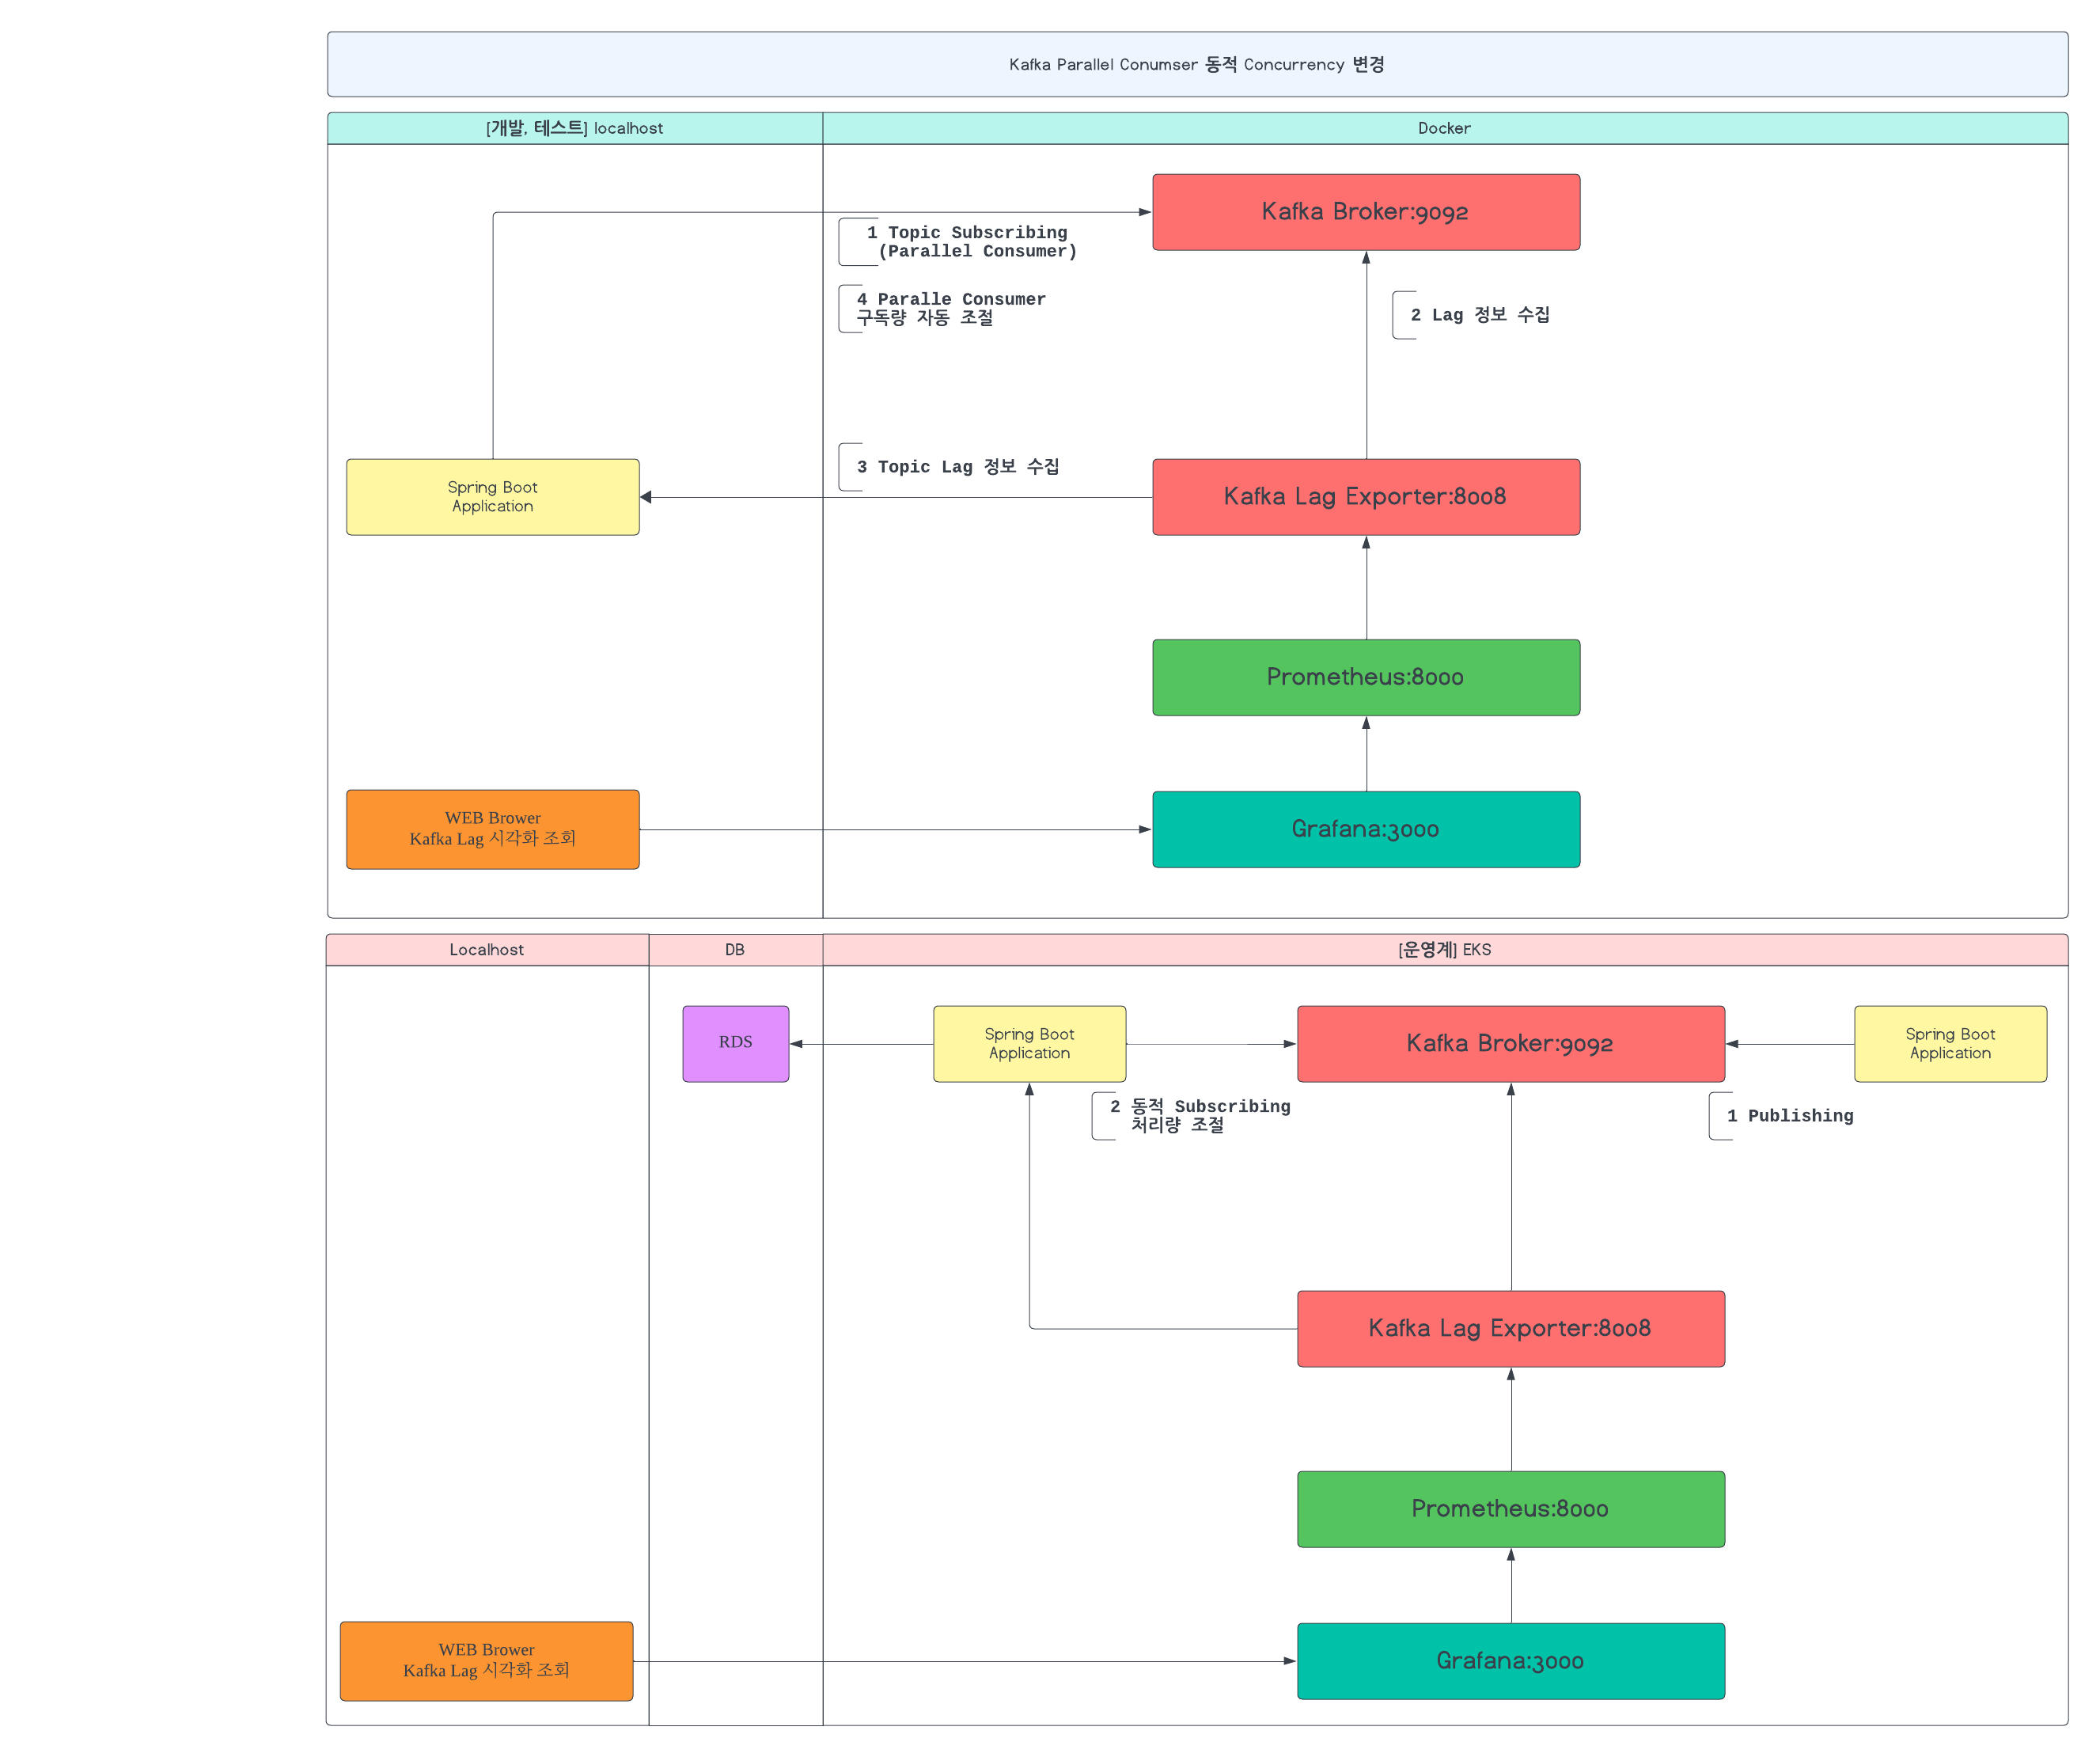Click the bottom Prometheus:8000 box
This screenshot has width=2100, height=1757.
pyautogui.click(x=1510, y=1509)
